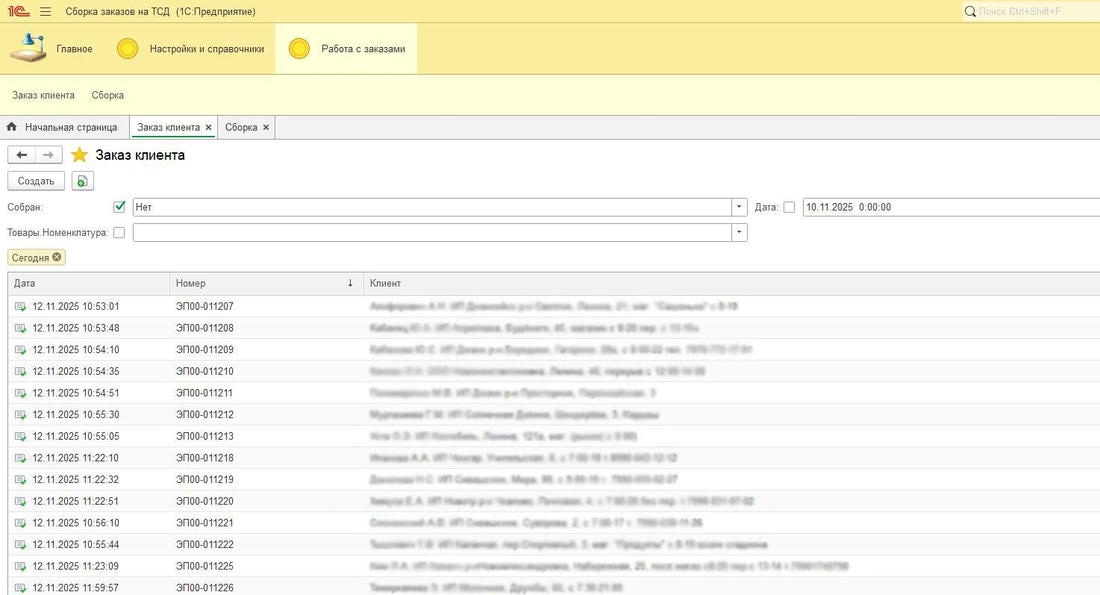Switch to the Сборка tab

pyautogui.click(x=241, y=127)
